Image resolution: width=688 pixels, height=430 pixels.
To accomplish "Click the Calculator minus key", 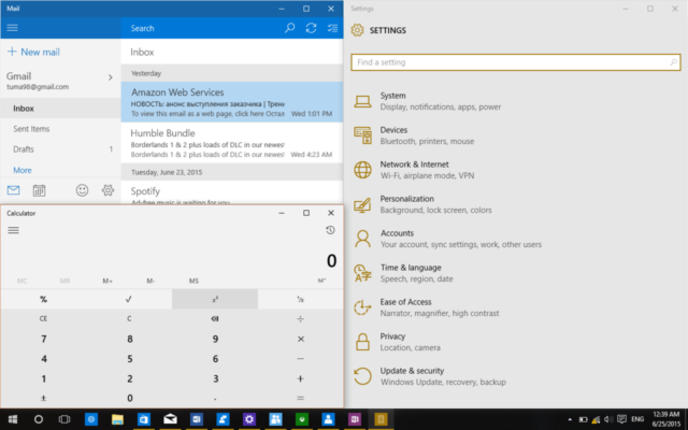I will [301, 358].
